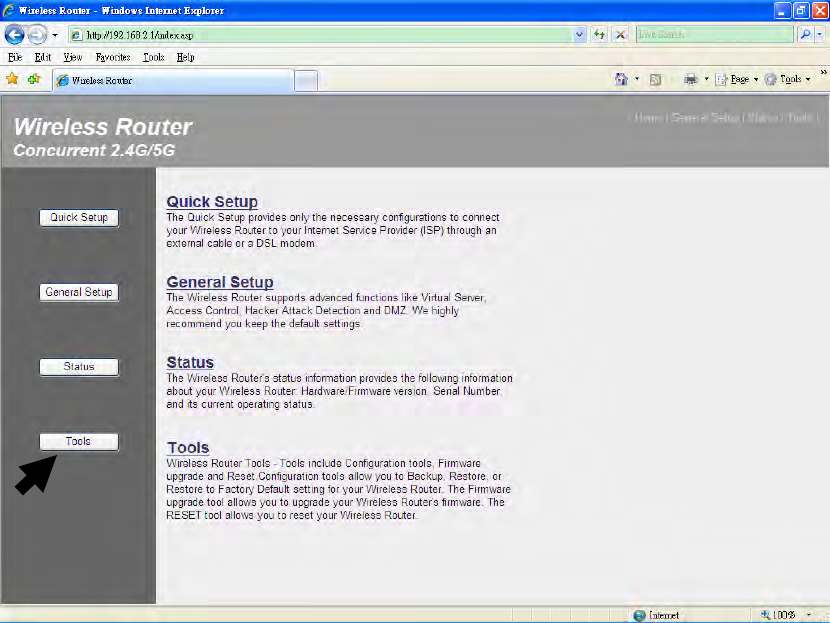Click in the Live Search box
Image resolution: width=830 pixels, height=623 pixels.
click(x=715, y=35)
